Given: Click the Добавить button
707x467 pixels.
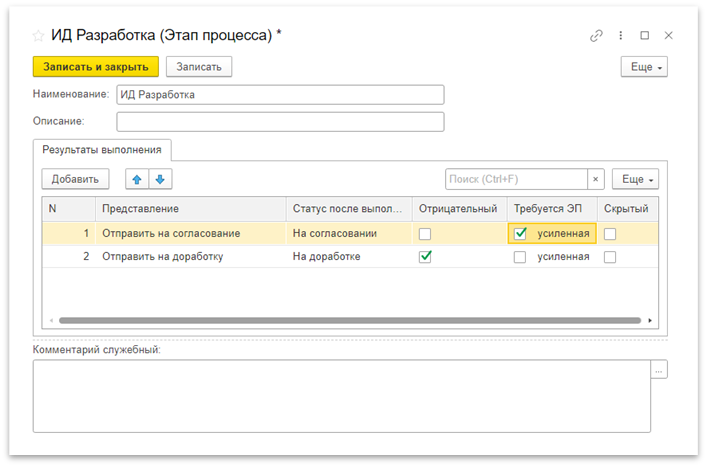Looking at the screenshot, I should 75,179.
